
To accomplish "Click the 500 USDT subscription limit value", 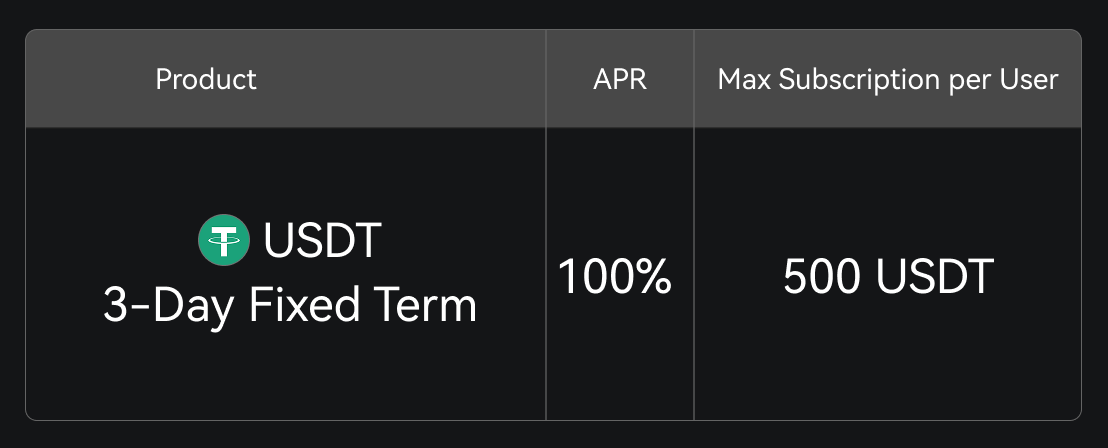I will pos(888,277).
